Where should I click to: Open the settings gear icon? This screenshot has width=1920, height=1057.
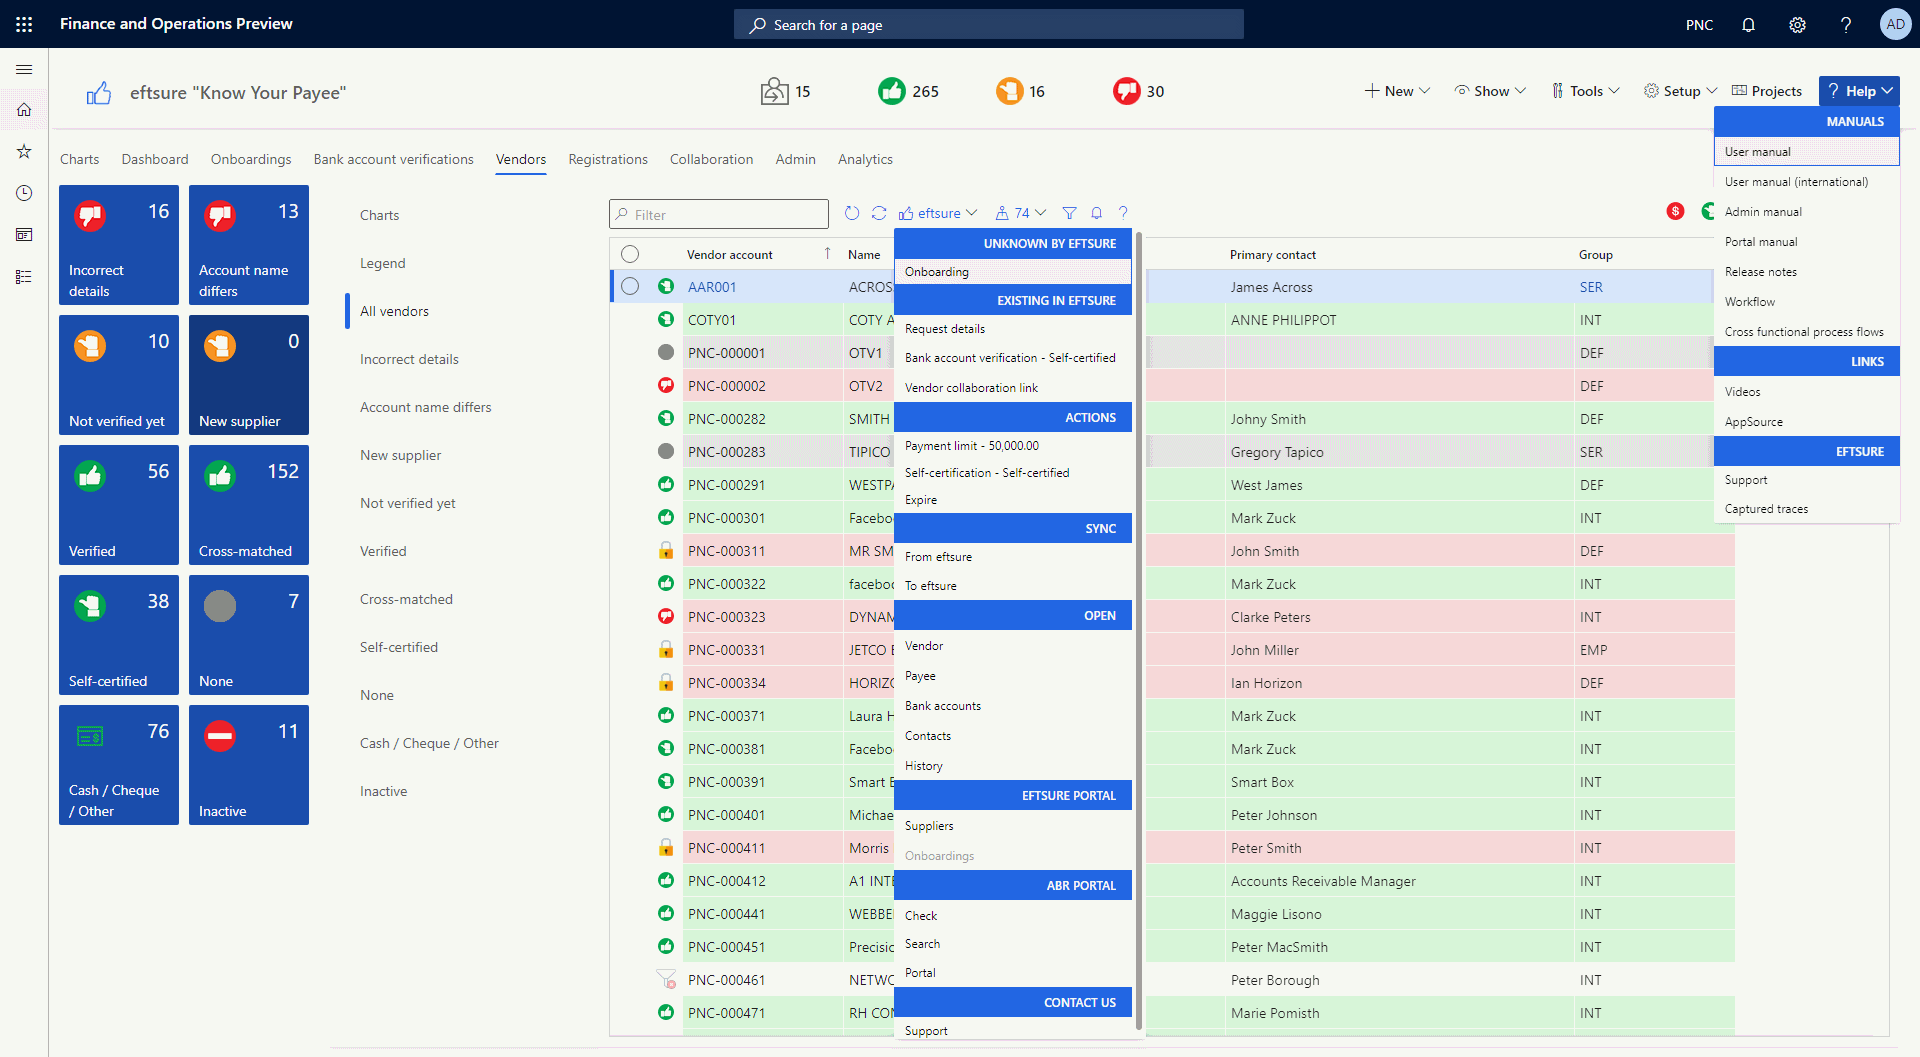click(x=1797, y=25)
